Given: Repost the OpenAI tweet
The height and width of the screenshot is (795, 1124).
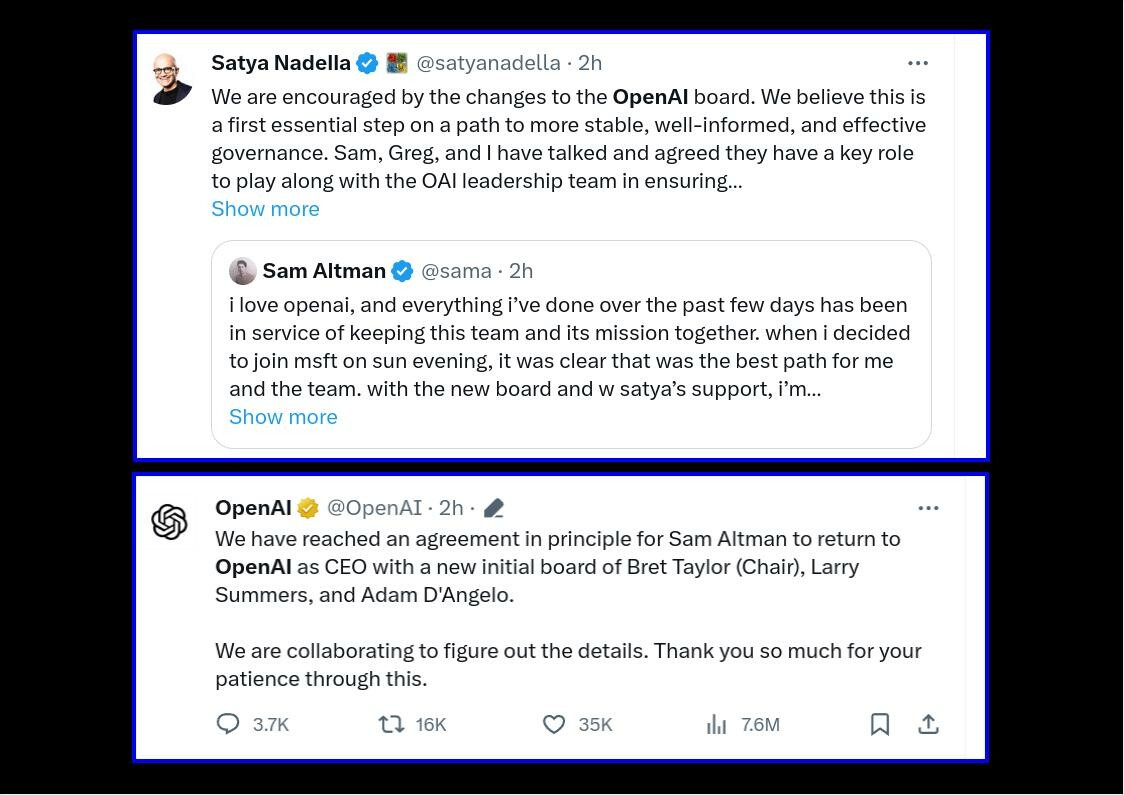Looking at the screenshot, I should pyautogui.click(x=391, y=724).
